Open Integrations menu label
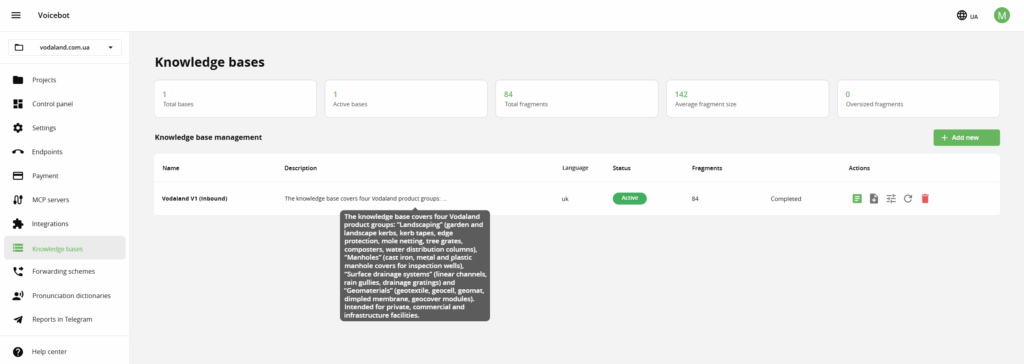Screen dimensions: 1024x364 pos(50,223)
